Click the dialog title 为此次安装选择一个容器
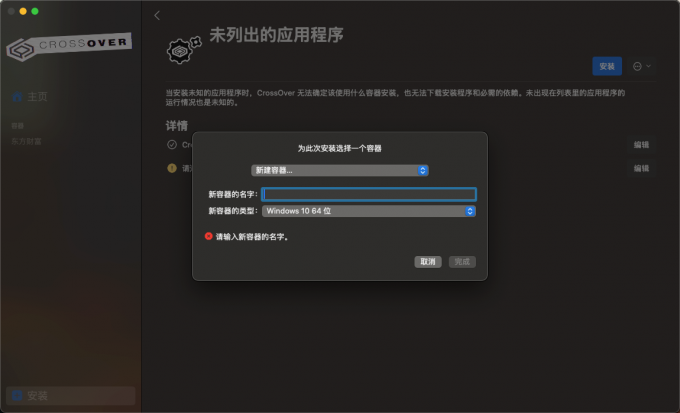Screen dimensions: 680x413 [340, 149]
